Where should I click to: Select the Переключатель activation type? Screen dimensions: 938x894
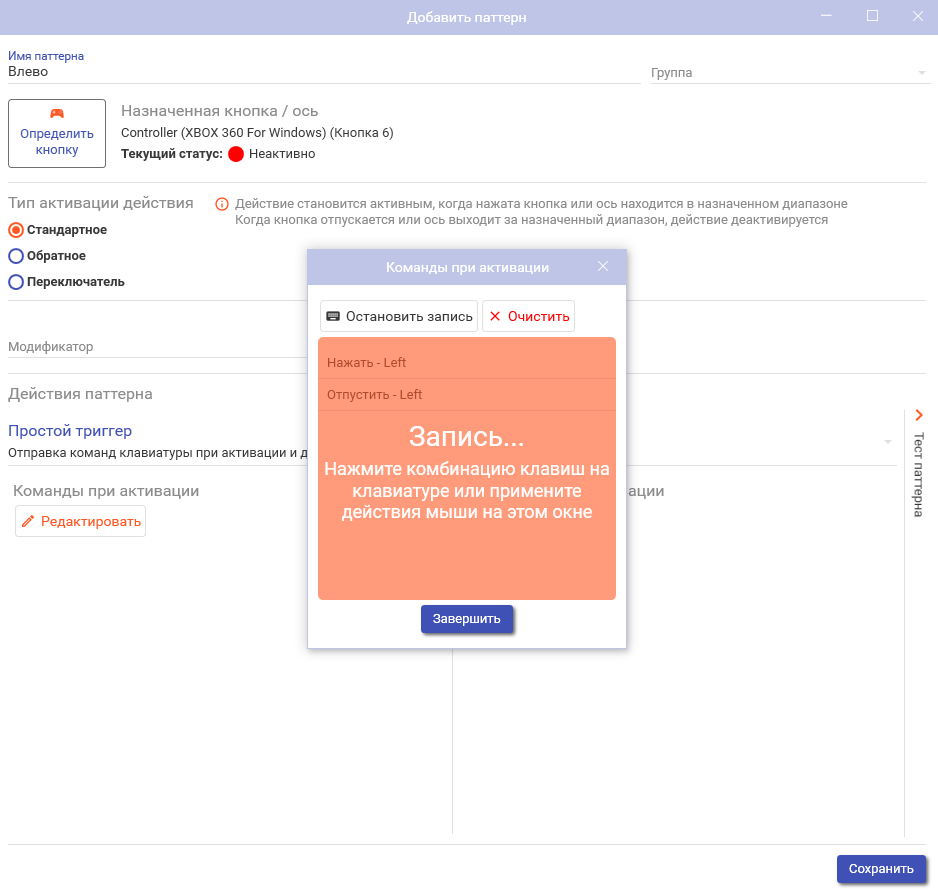point(16,282)
